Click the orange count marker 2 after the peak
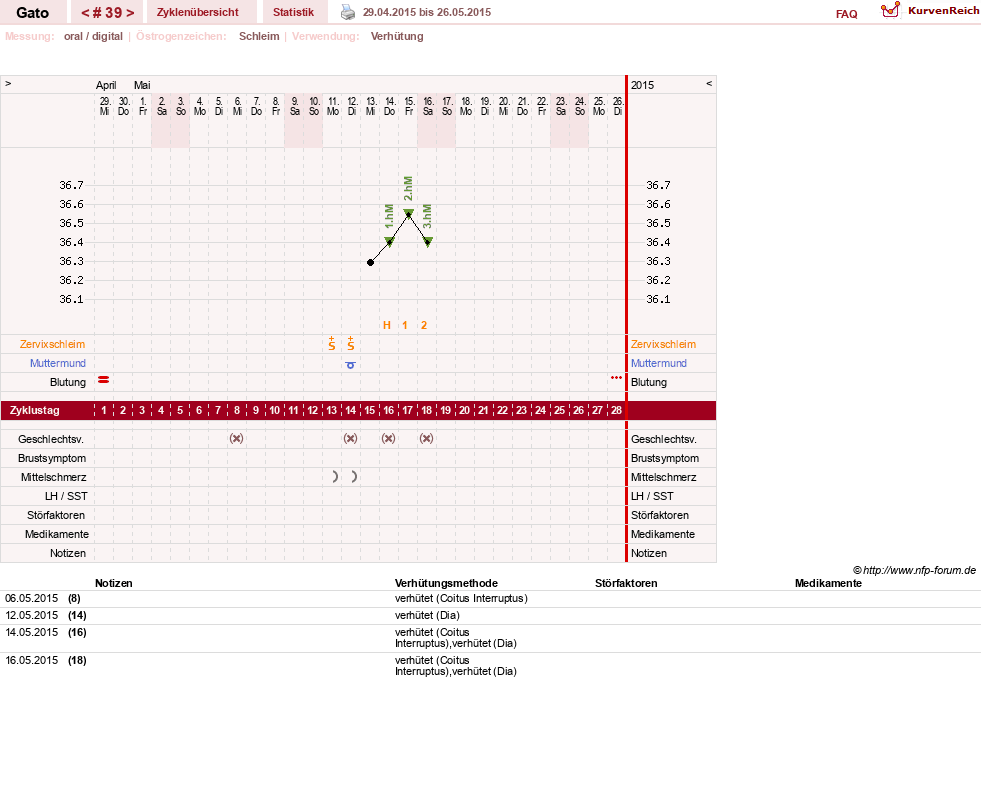The width and height of the screenshot is (981, 792). pos(424,325)
